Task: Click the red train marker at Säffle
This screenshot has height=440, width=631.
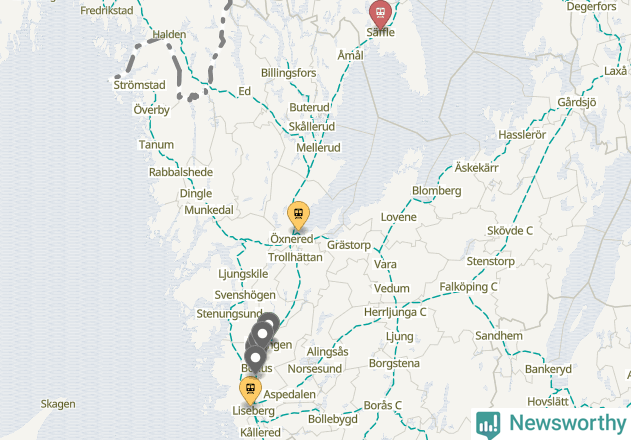Action: tap(380, 14)
